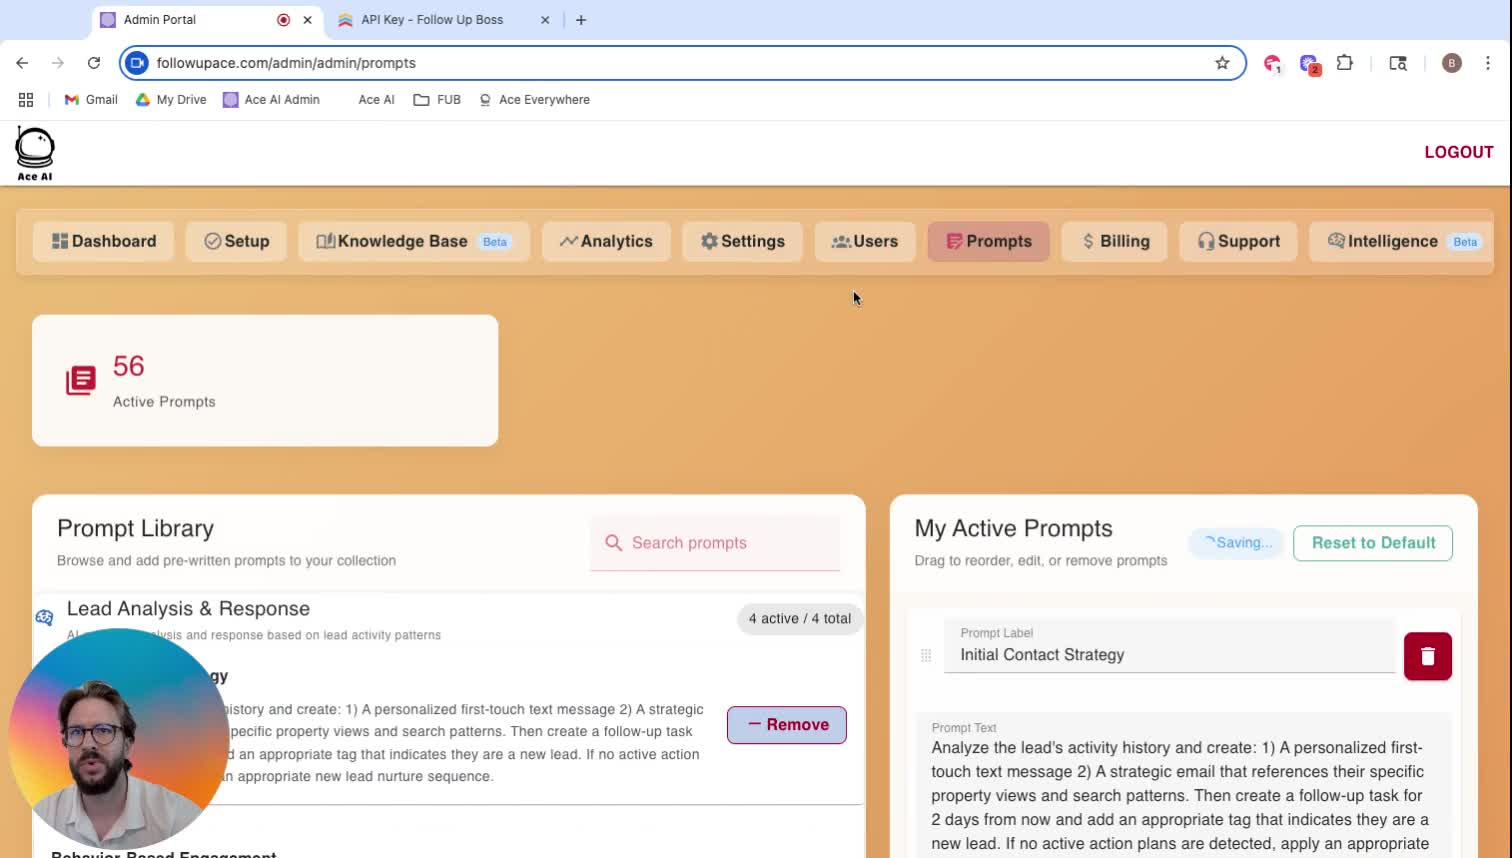Grab the drag handle beside Prompt Label
The width and height of the screenshot is (1512, 858).
926,656
